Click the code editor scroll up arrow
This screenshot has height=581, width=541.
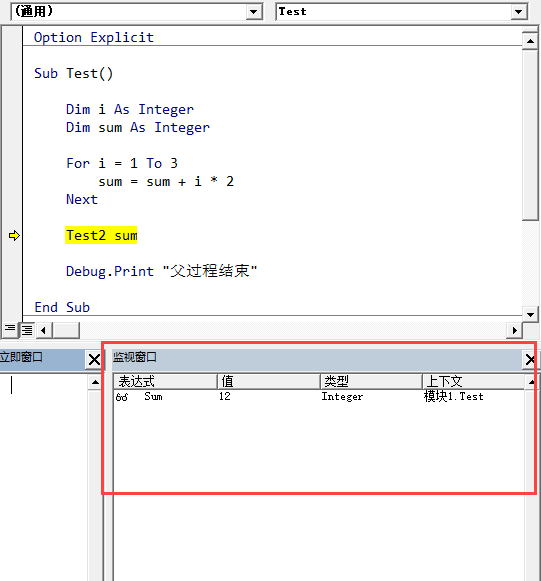[530, 41]
